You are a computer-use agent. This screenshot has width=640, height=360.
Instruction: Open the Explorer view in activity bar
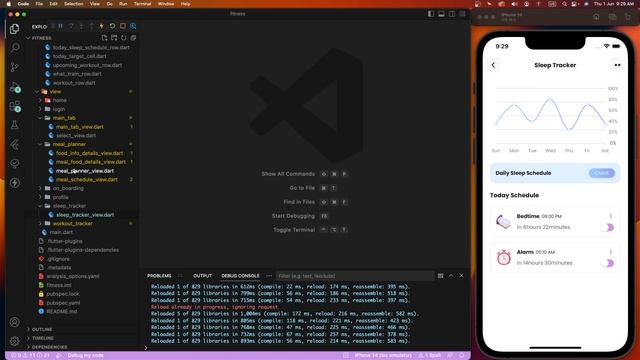(15, 29)
